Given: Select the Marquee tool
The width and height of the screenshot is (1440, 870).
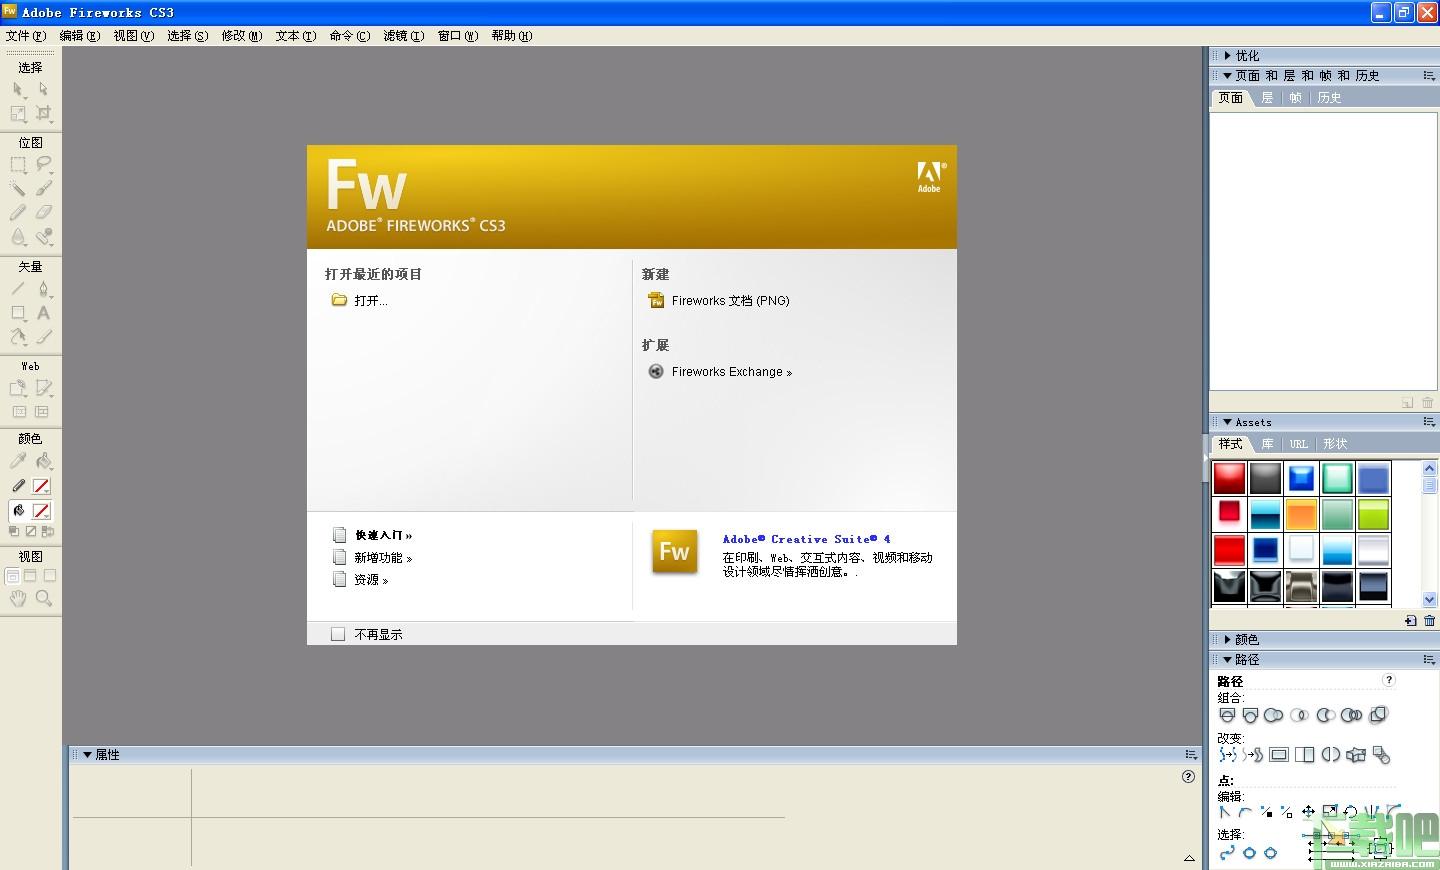Looking at the screenshot, I should 18,165.
